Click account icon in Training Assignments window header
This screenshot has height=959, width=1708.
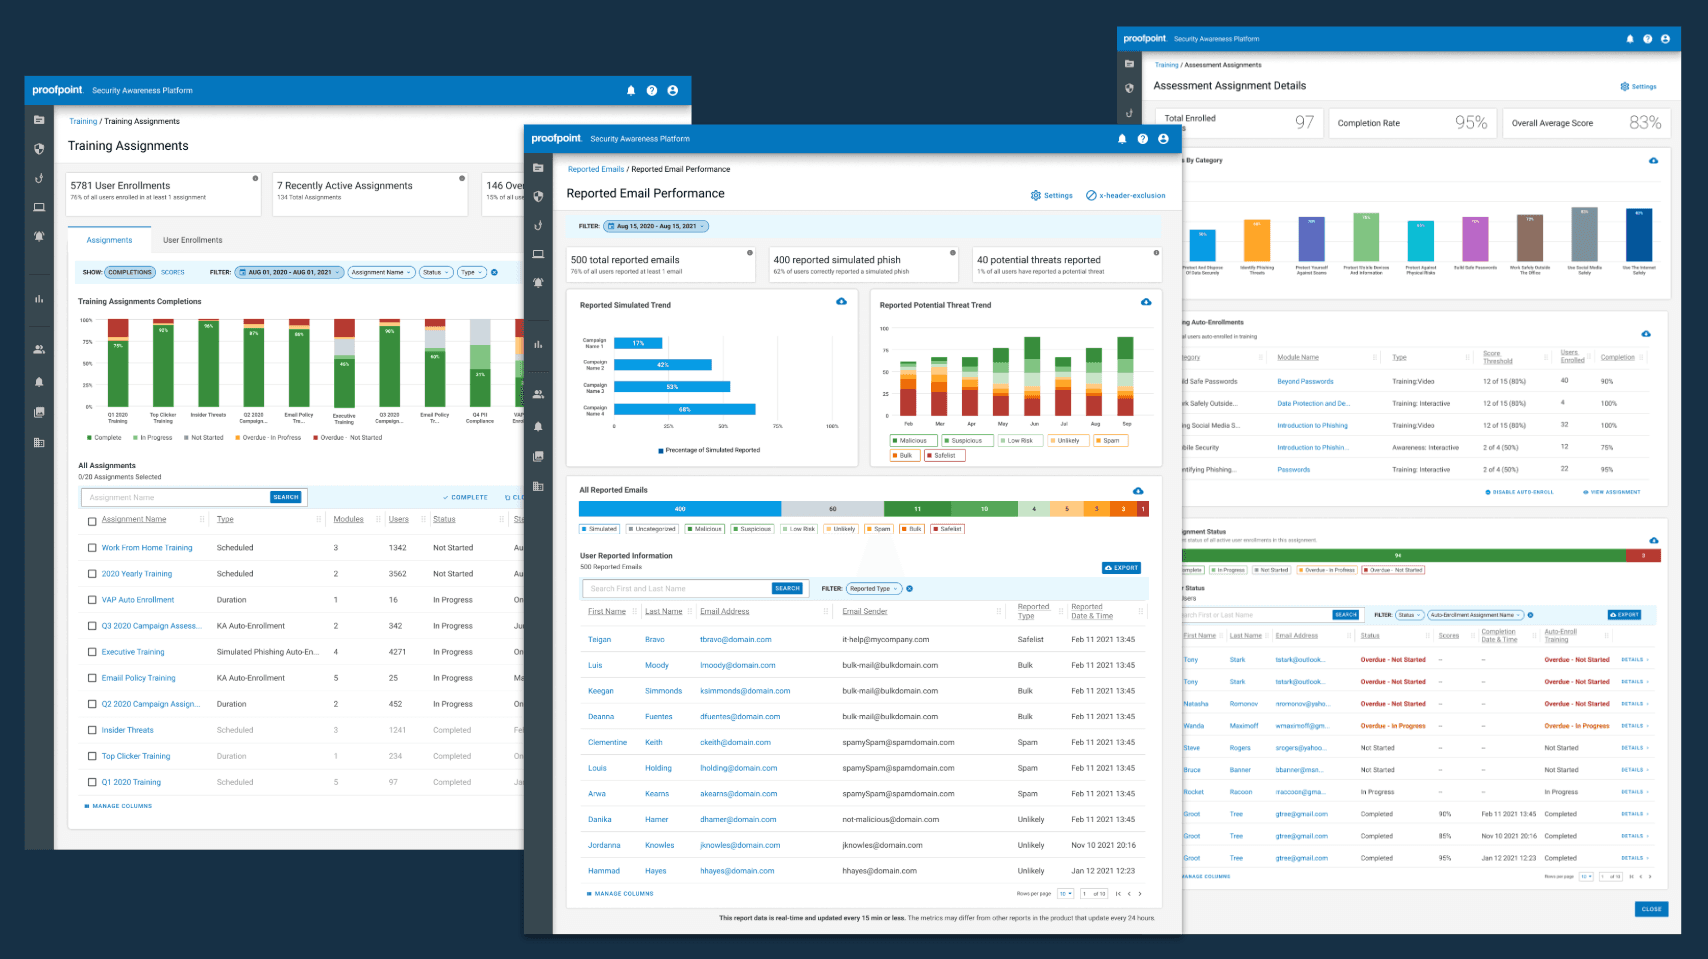672,90
